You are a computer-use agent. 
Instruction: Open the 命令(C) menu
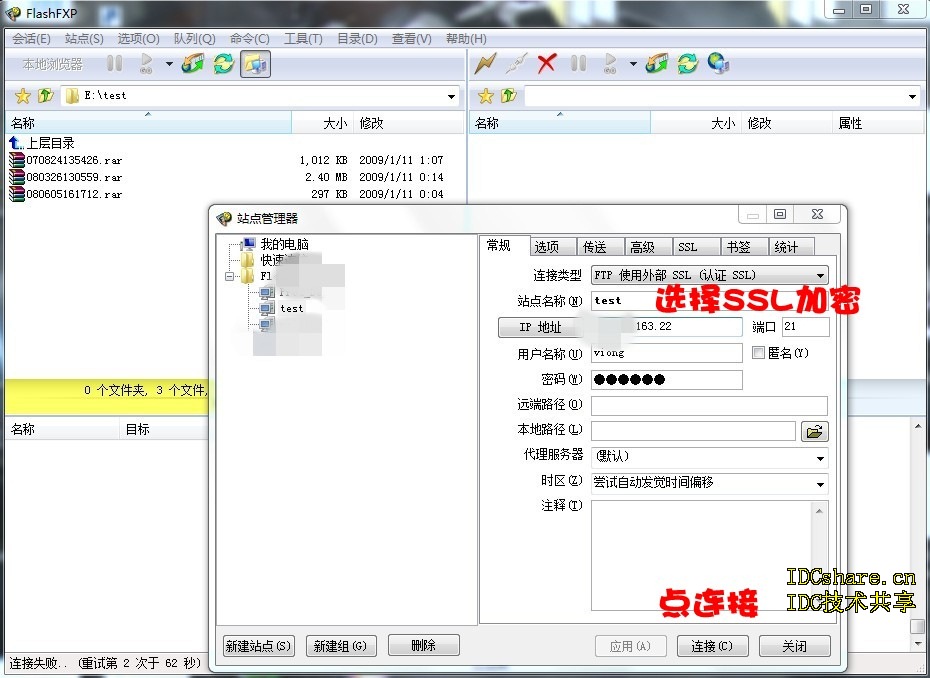coord(249,39)
